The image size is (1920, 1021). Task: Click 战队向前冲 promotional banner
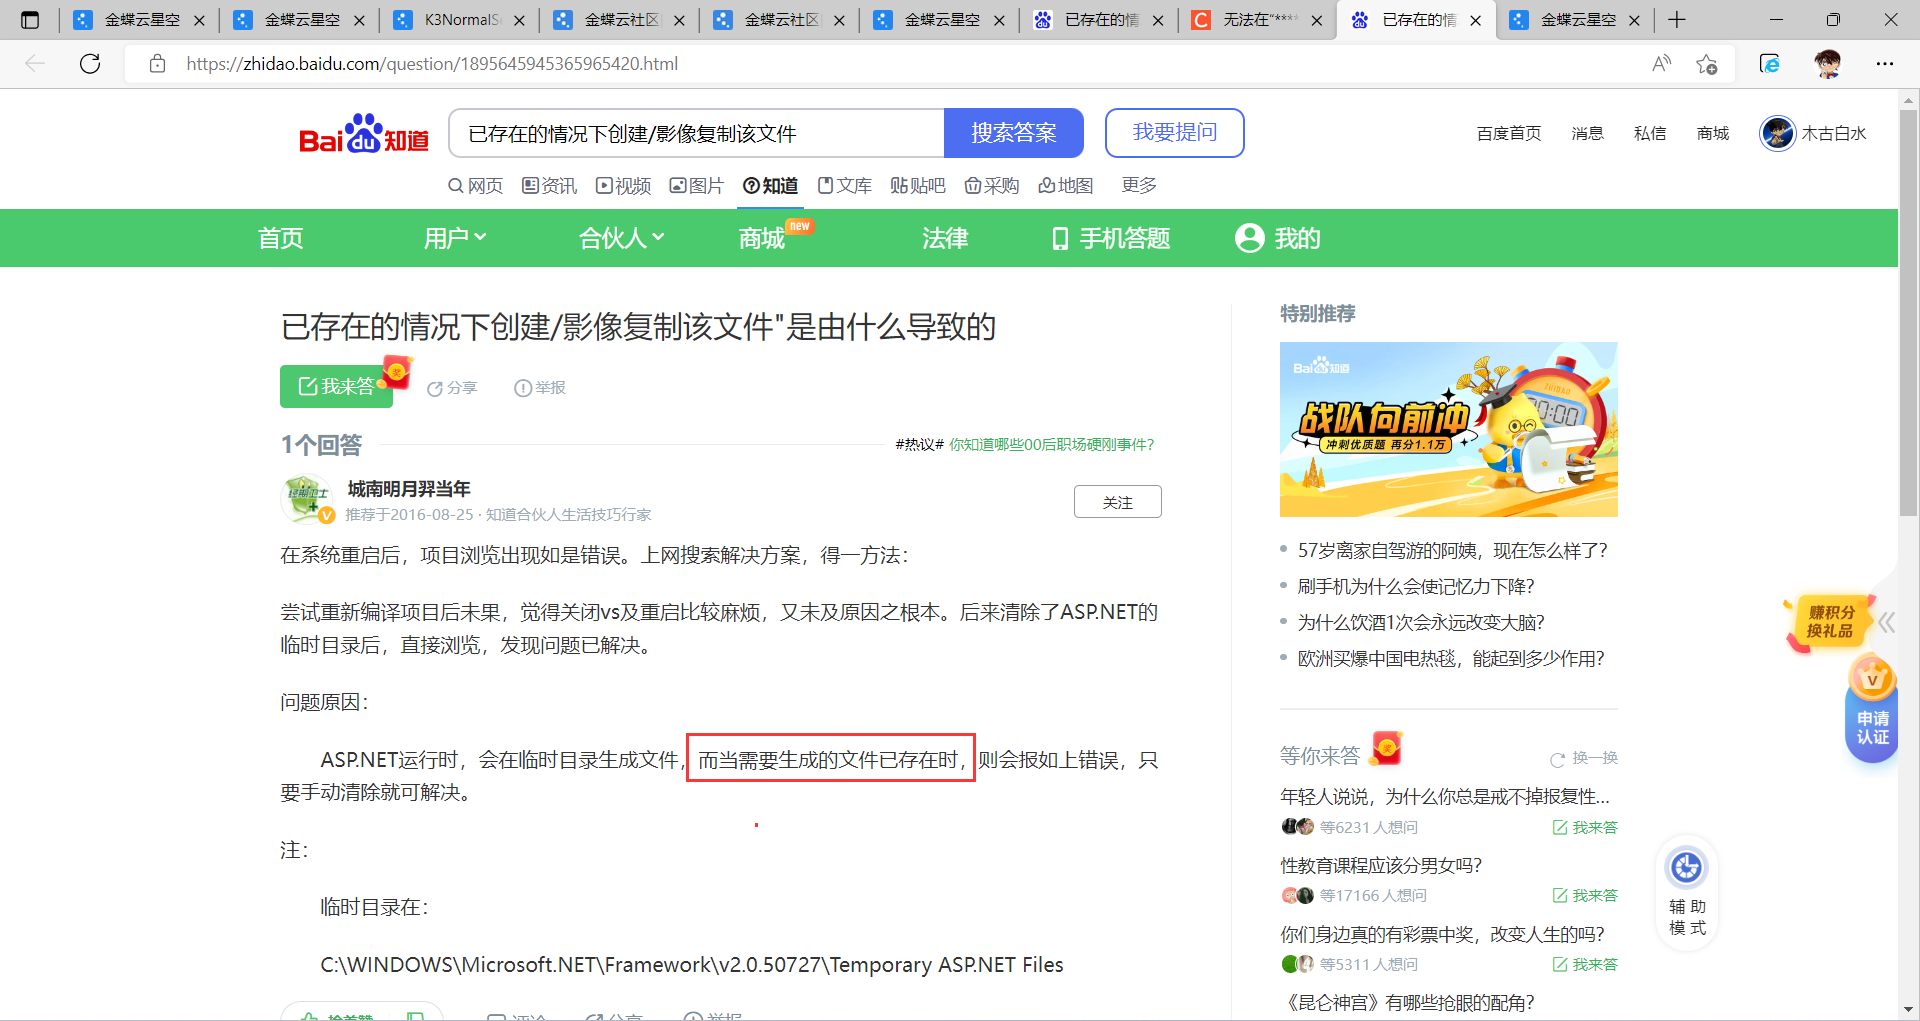click(x=1448, y=430)
